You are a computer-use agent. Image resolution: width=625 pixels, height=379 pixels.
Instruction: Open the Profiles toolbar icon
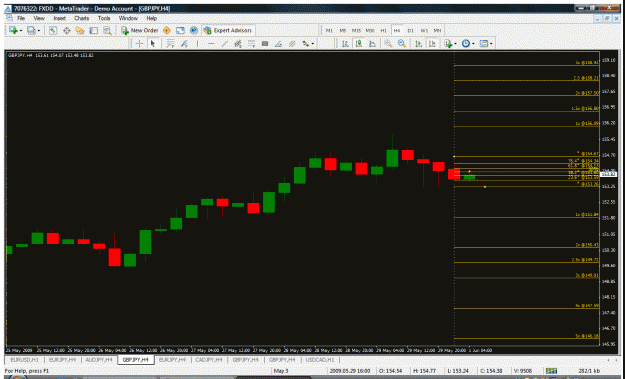click(31, 30)
